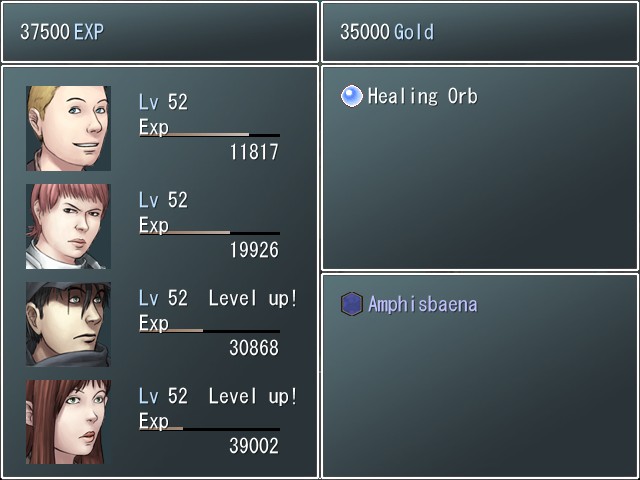640x480 pixels.
Task: Click the Exp bar showing 11817
Action: (x=210, y=135)
